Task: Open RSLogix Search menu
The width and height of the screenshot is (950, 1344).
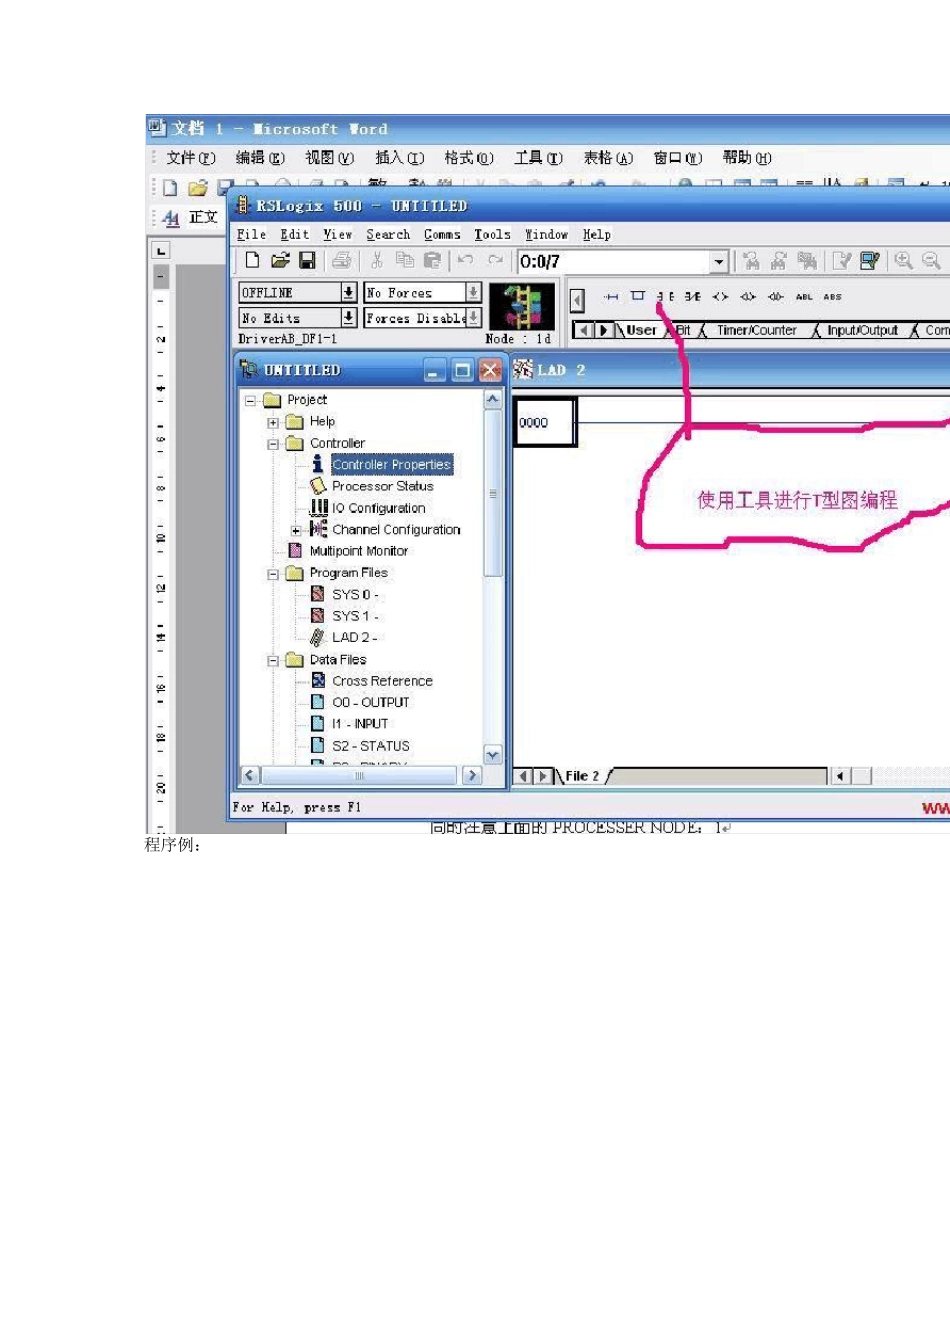Action: (x=388, y=234)
